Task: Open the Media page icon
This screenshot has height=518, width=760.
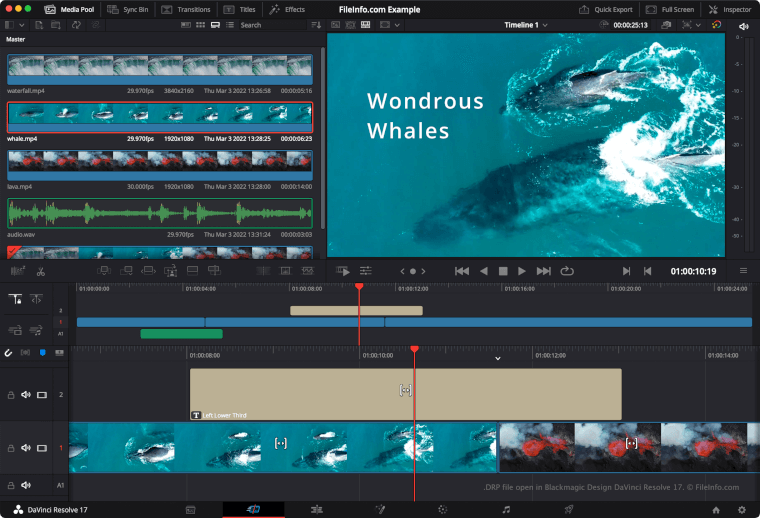Action: [189, 509]
